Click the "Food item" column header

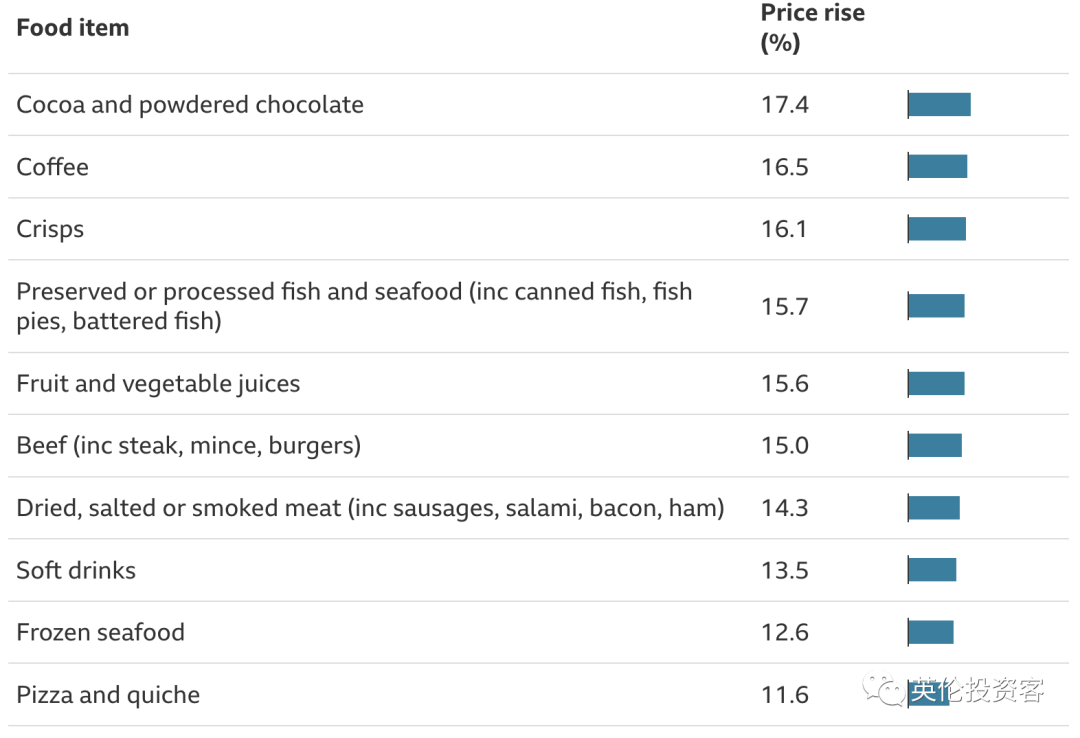pyautogui.click(x=73, y=28)
